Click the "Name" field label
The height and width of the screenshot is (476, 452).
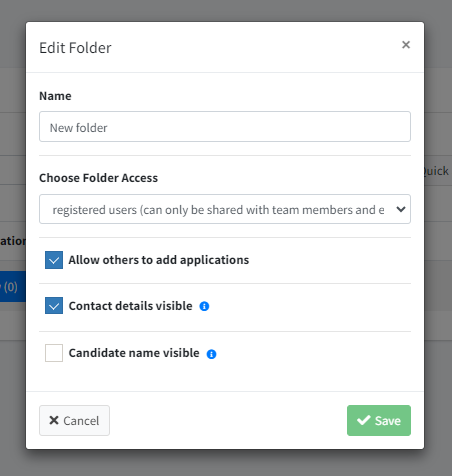(55, 96)
